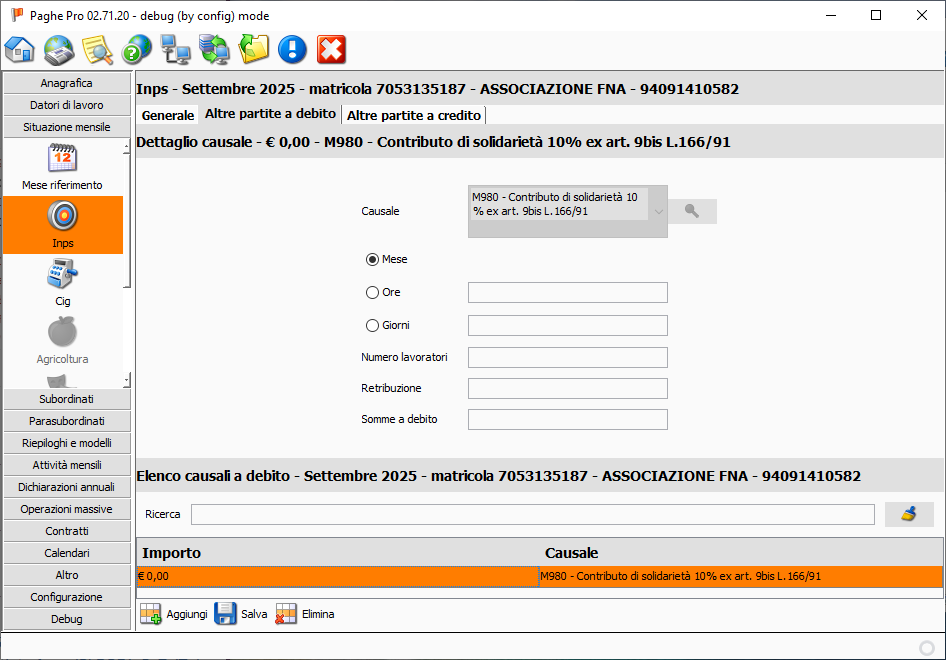Click the home icon in the toolbar

[20, 49]
